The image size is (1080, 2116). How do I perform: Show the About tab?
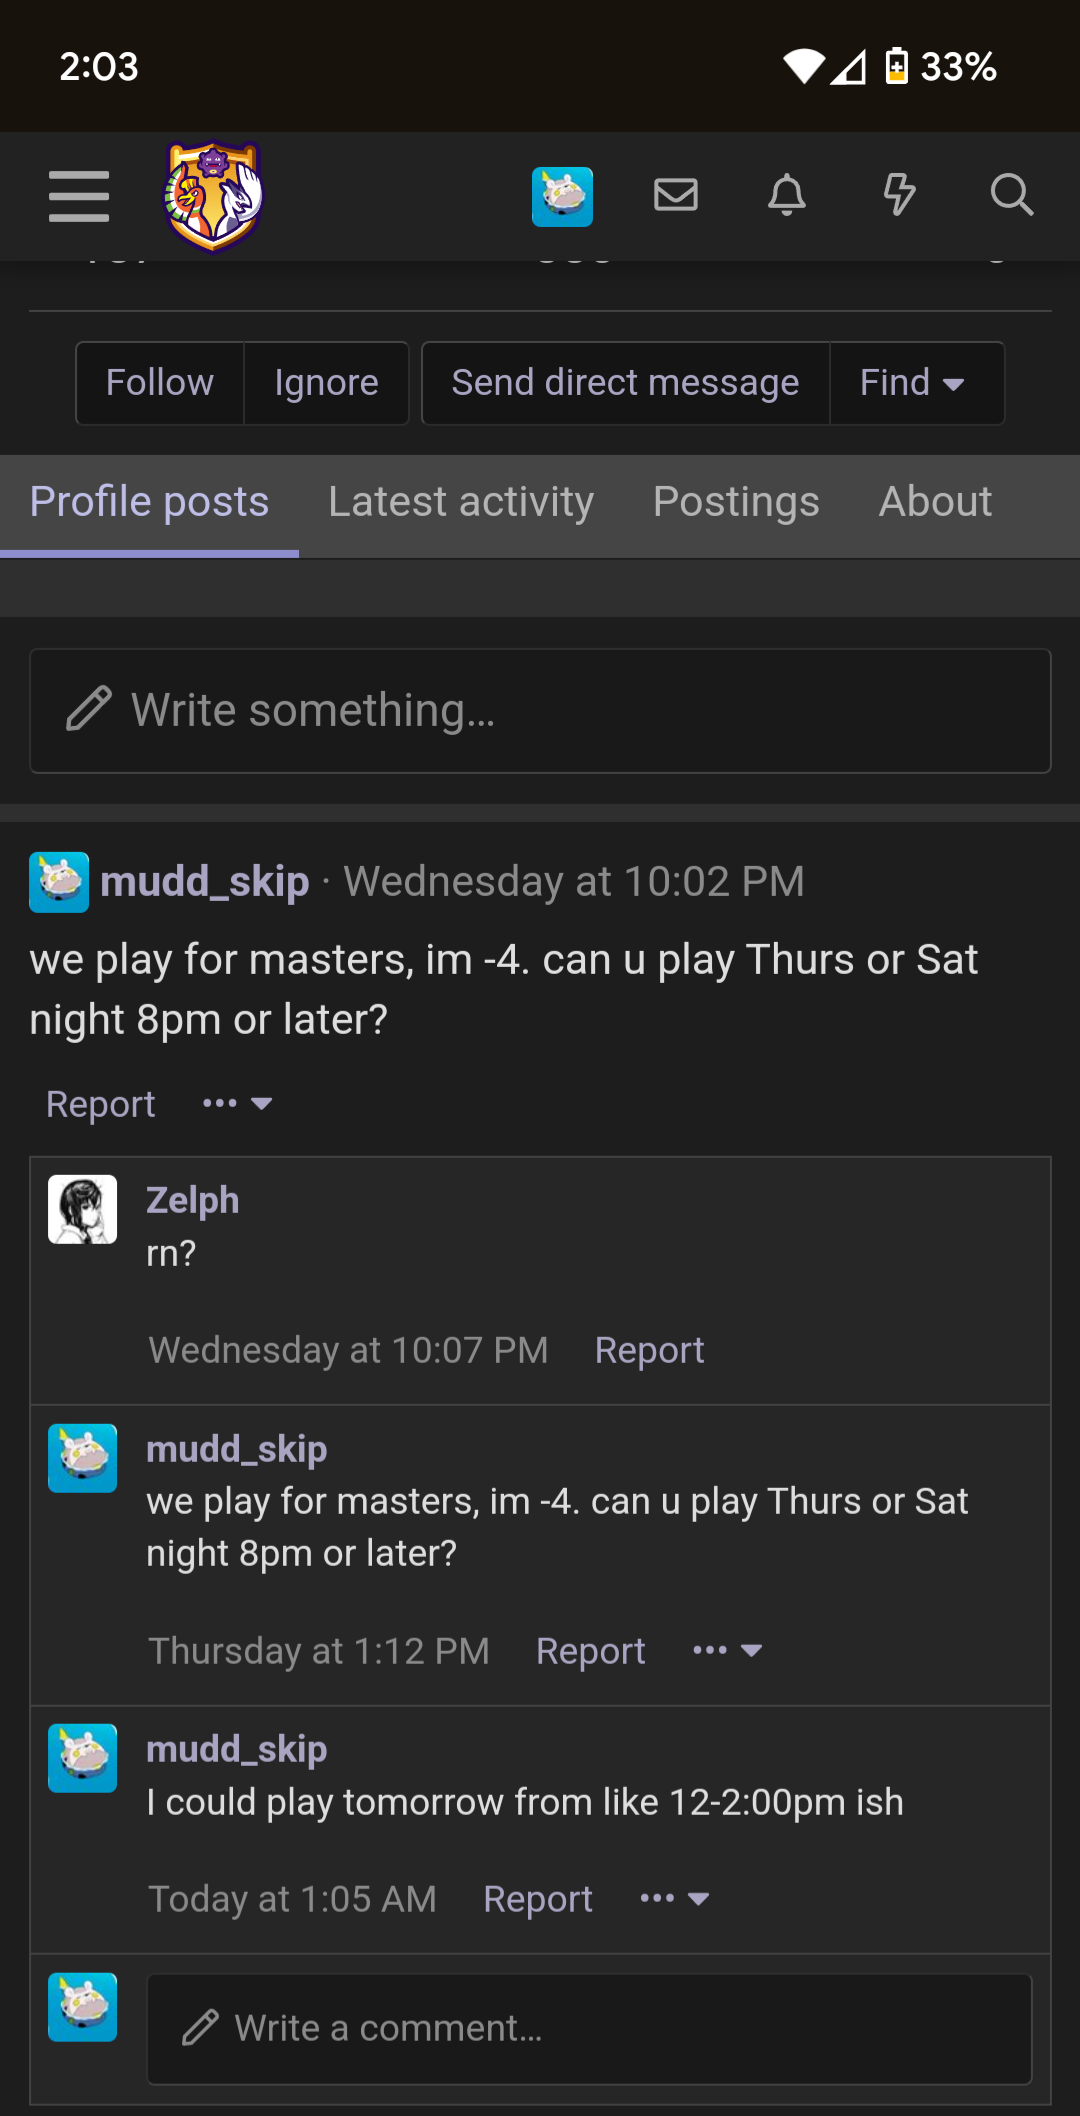coord(935,502)
